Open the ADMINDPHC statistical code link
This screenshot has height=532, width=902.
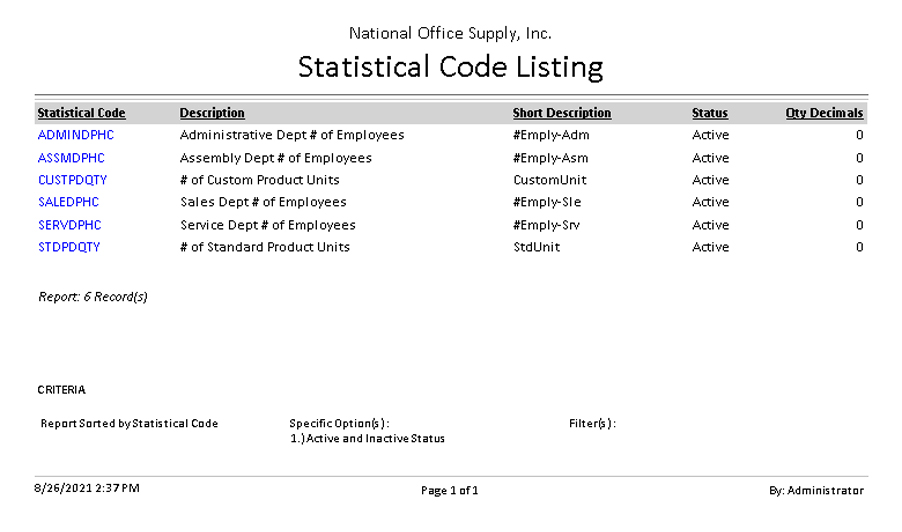click(x=76, y=135)
